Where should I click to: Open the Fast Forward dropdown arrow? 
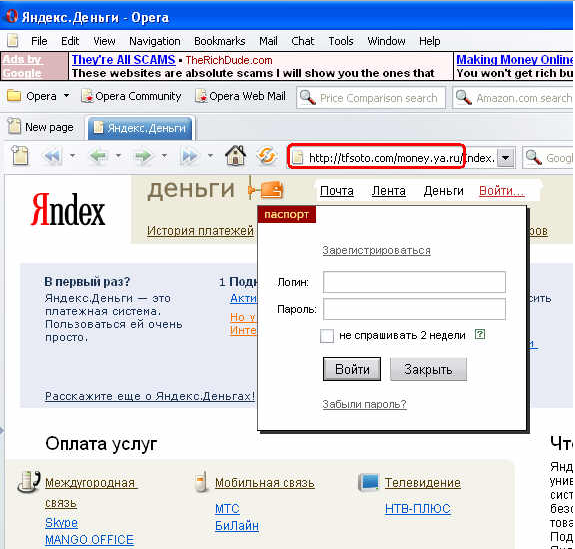[210, 156]
